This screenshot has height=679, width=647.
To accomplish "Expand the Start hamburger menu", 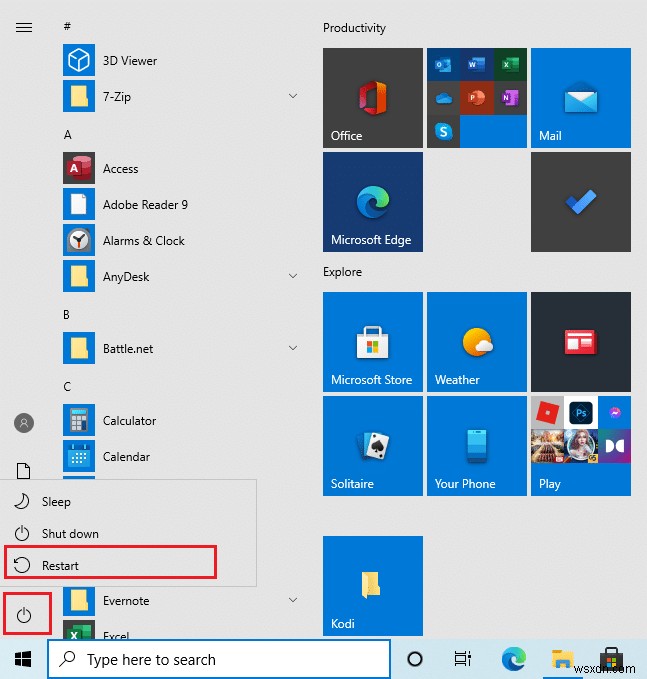I will pyautogui.click(x=24, y=28).
